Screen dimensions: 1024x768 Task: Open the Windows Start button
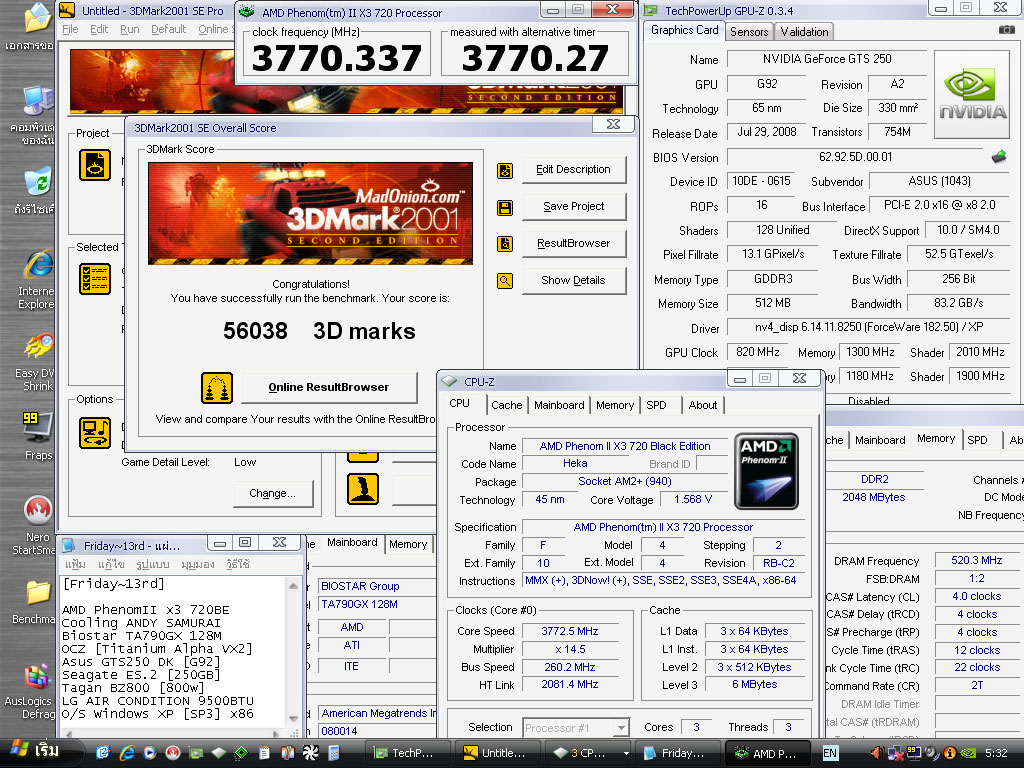[x=37, y=752]
